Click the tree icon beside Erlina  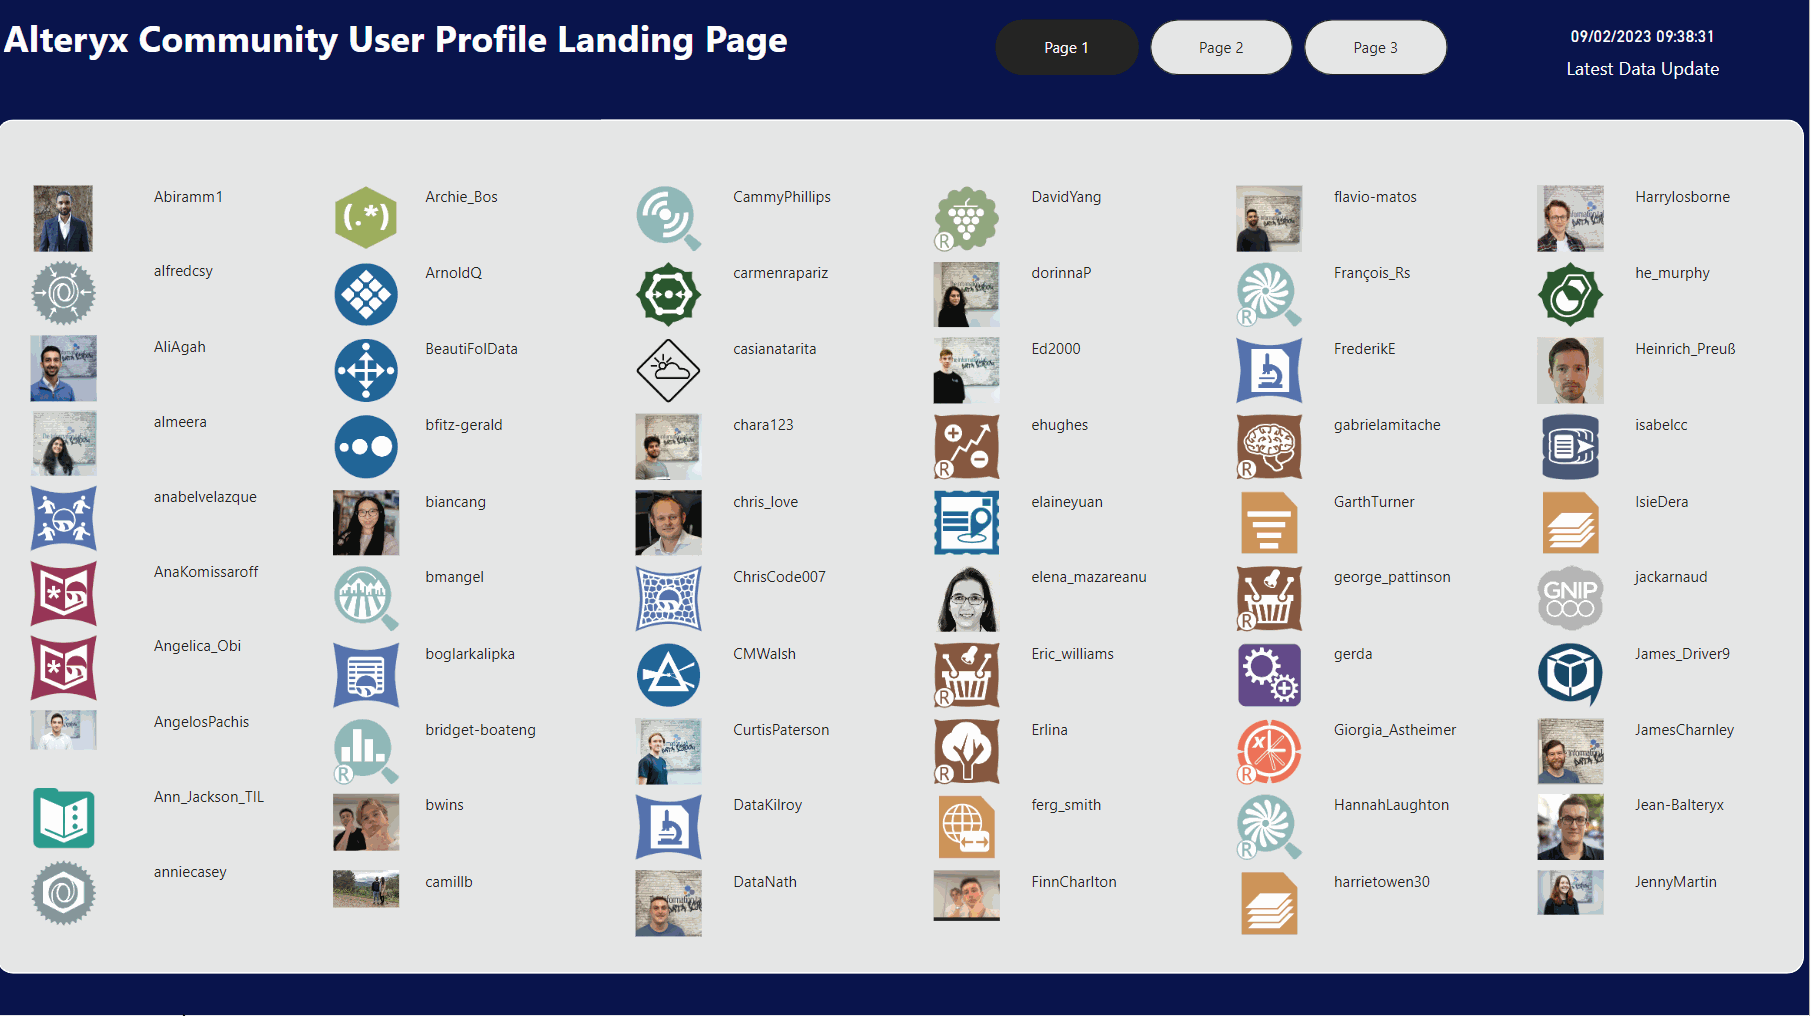966,751
